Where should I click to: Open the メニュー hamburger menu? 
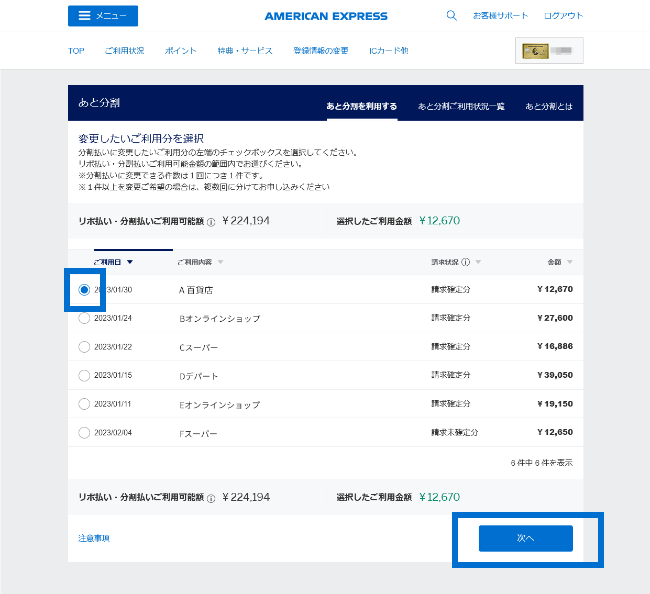click(x=103, y=16)
